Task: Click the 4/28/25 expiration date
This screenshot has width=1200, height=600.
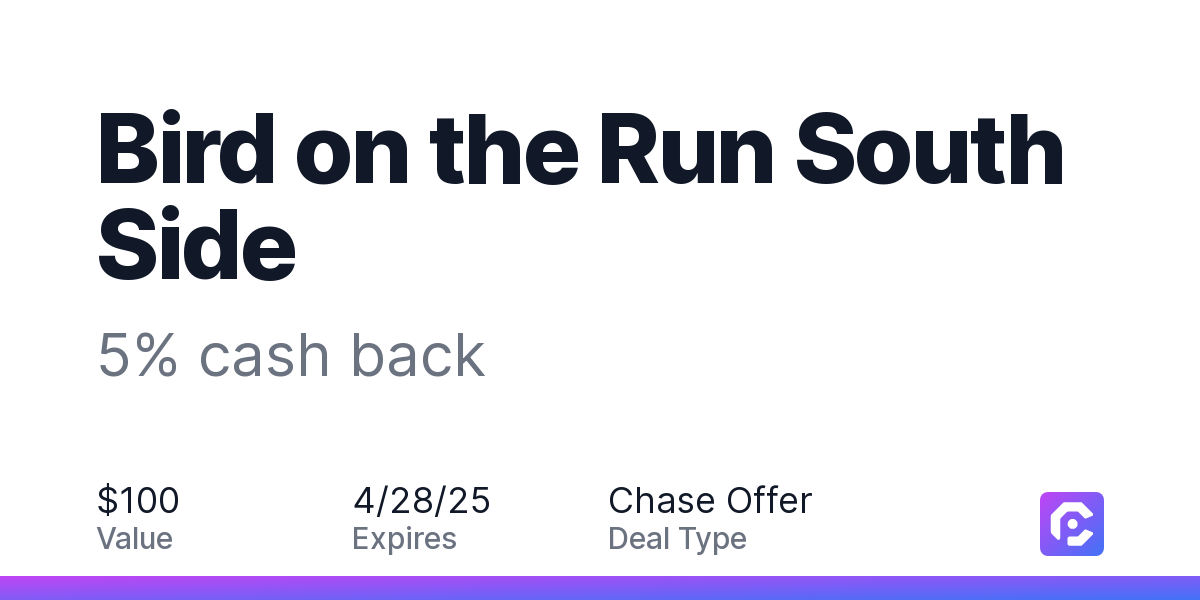Action: coord(422,500)
